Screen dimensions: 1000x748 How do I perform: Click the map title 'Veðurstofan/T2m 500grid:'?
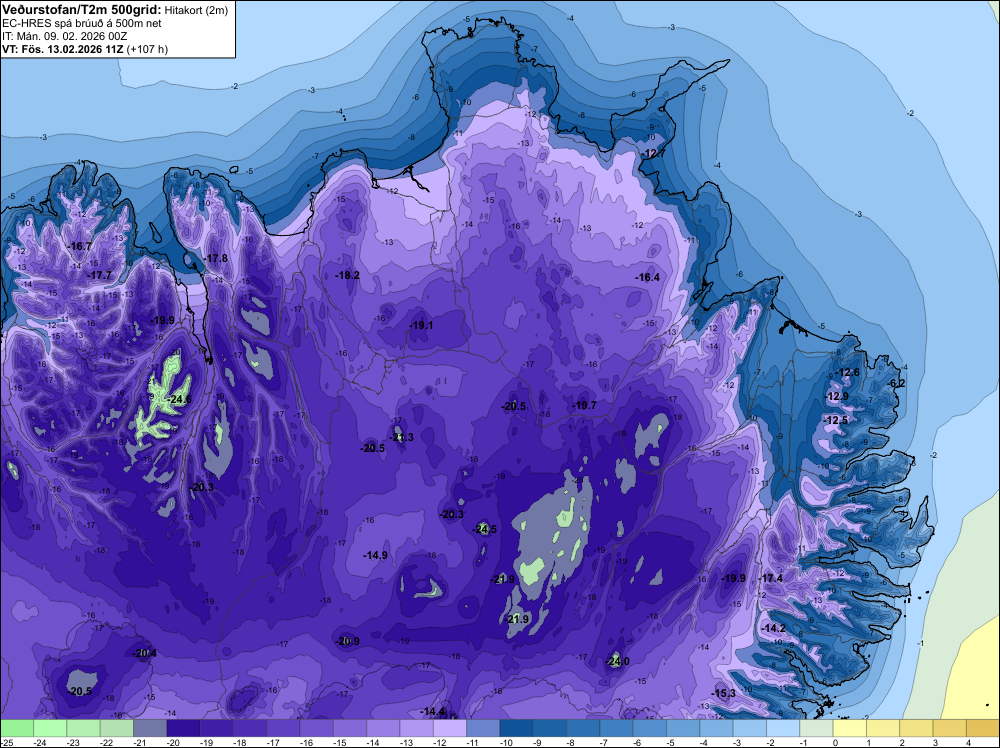click(81, 10)
